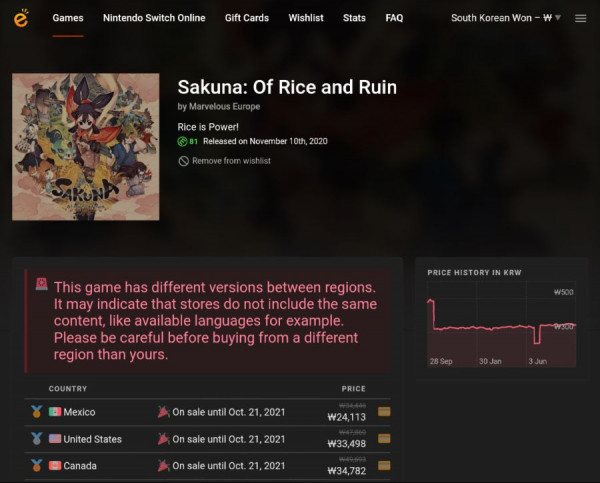600x483 pixels.
Task: Click the Marvelous Europe publisher link
Action: point(225,106)
